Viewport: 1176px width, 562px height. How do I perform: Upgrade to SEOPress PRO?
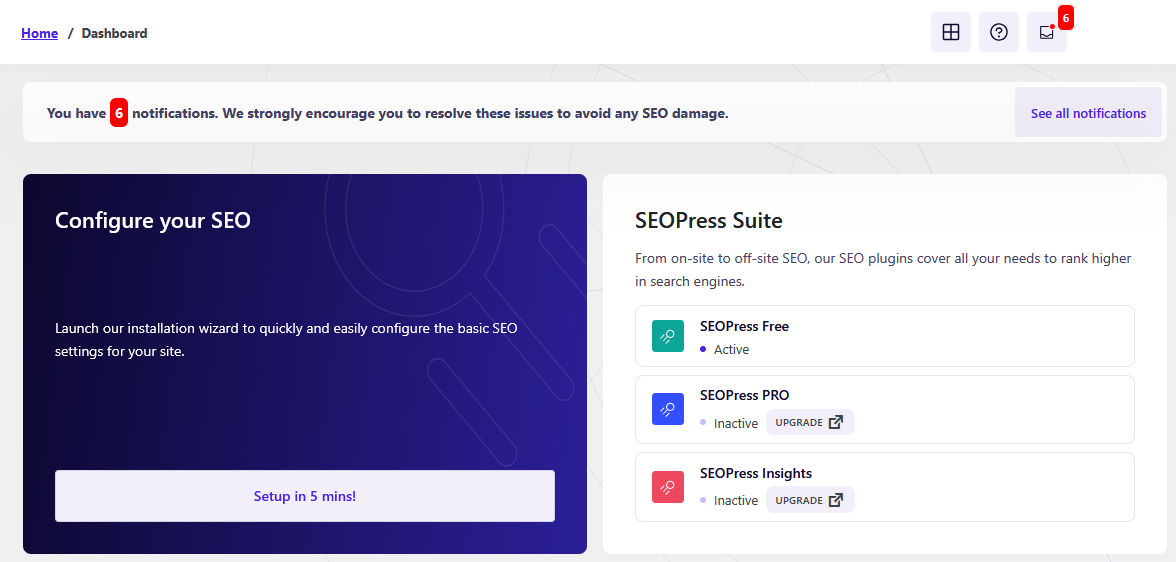point(809,422)
